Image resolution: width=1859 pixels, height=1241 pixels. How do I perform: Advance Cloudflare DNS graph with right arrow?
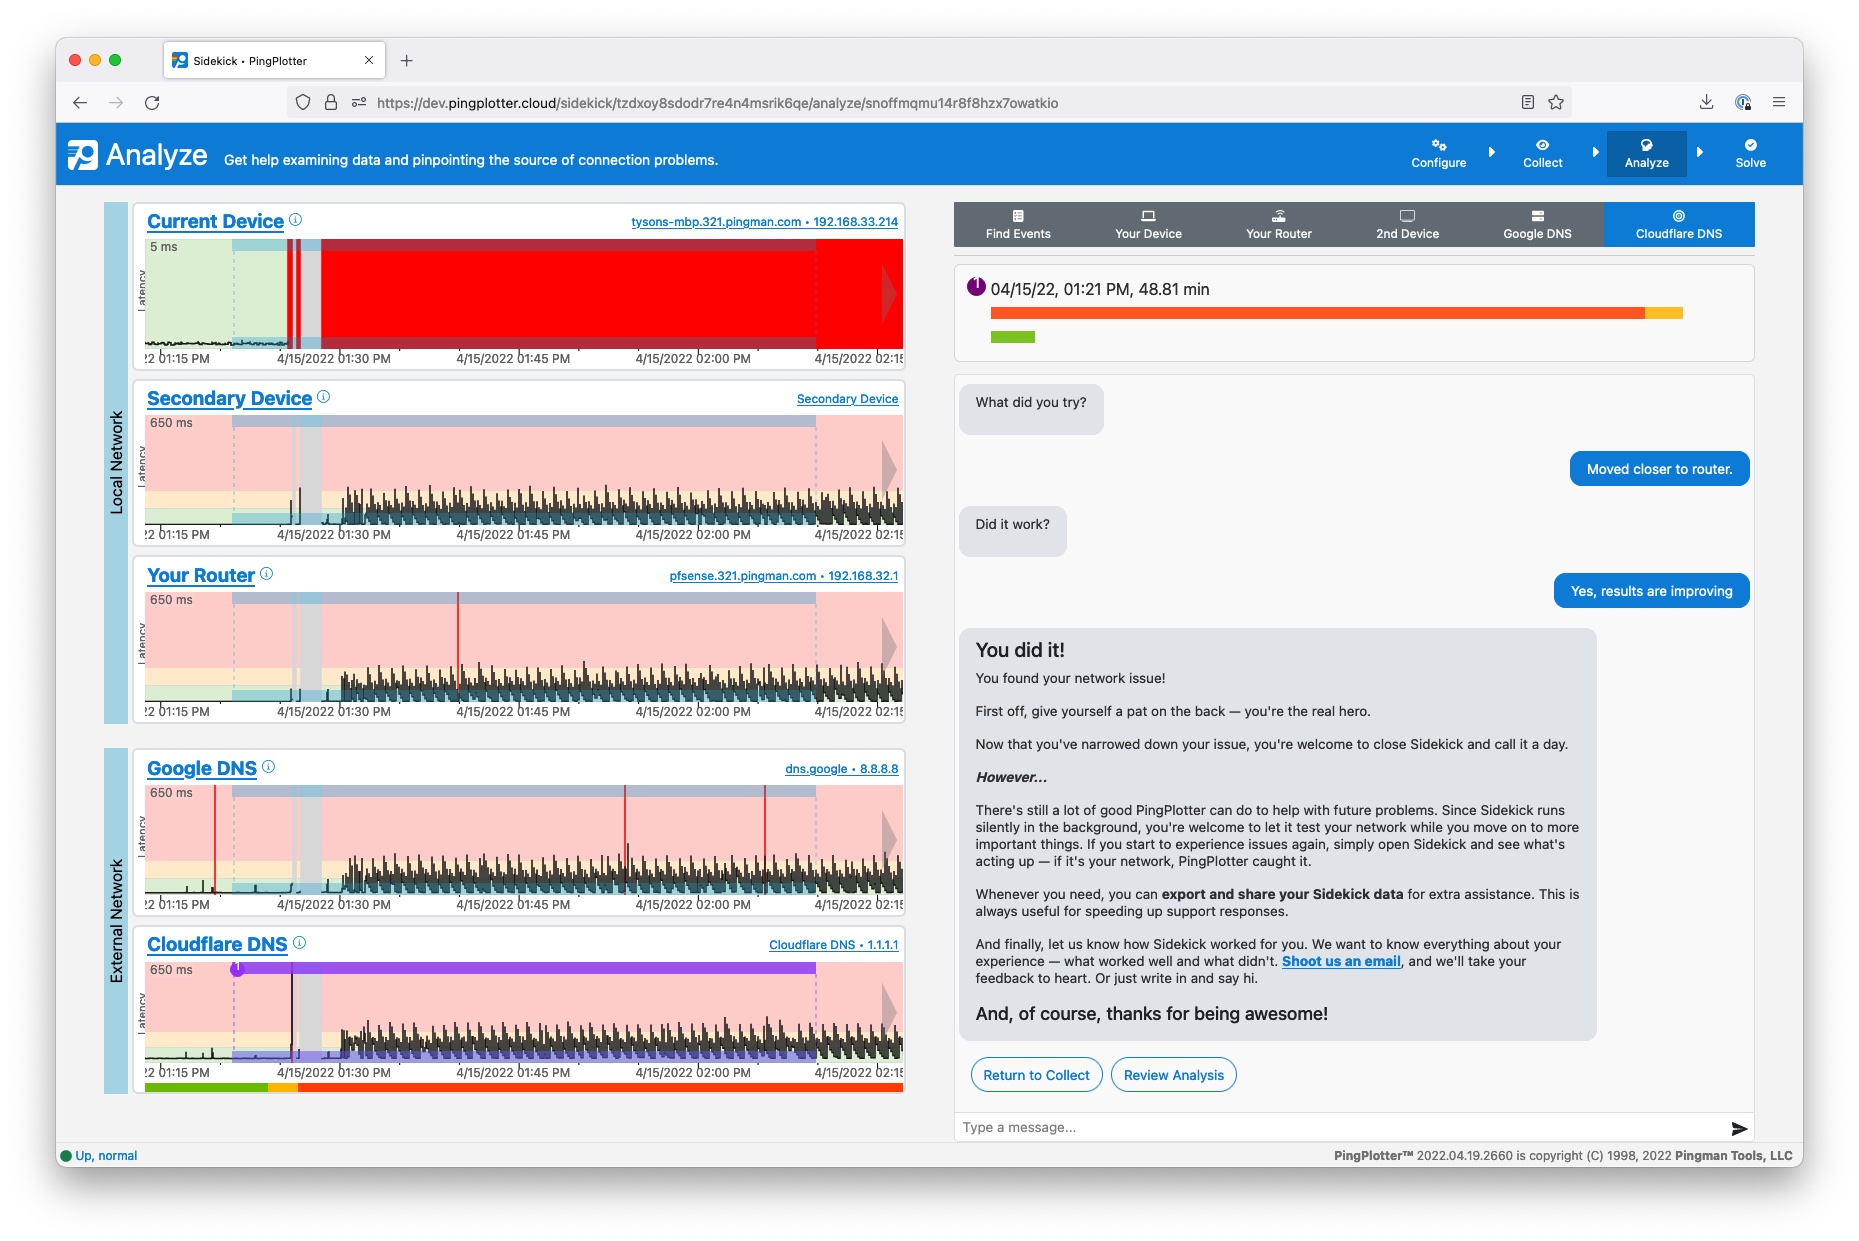[889, 1013]
